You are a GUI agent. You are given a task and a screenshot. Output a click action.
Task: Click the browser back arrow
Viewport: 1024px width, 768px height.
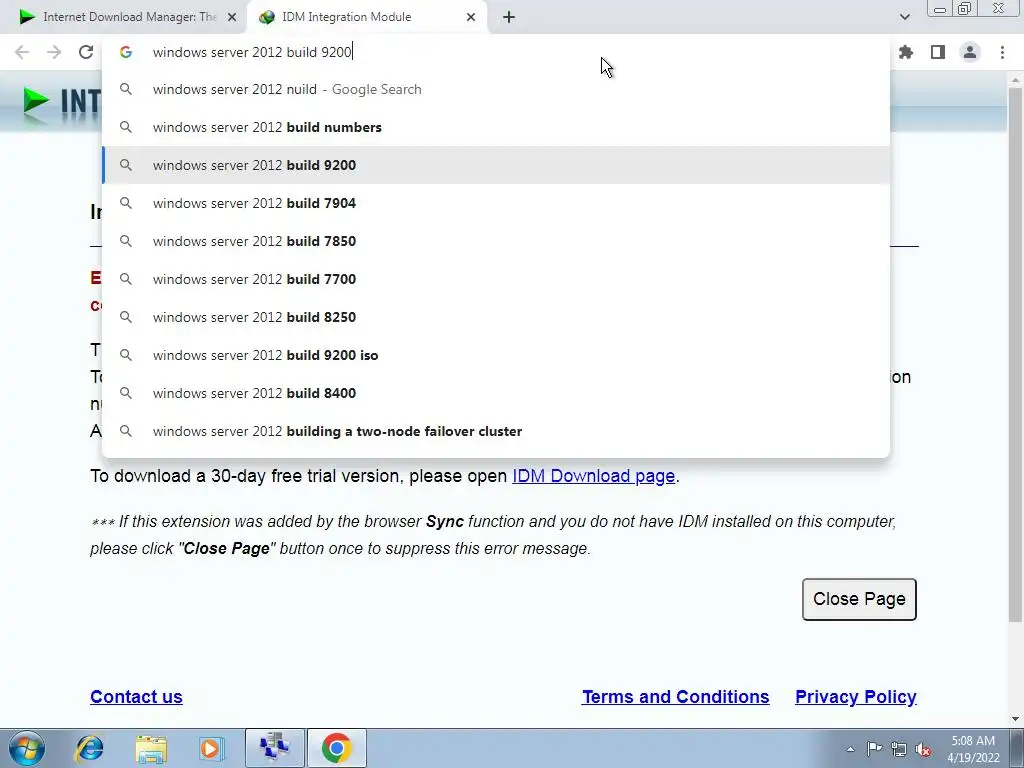(22, 52)
